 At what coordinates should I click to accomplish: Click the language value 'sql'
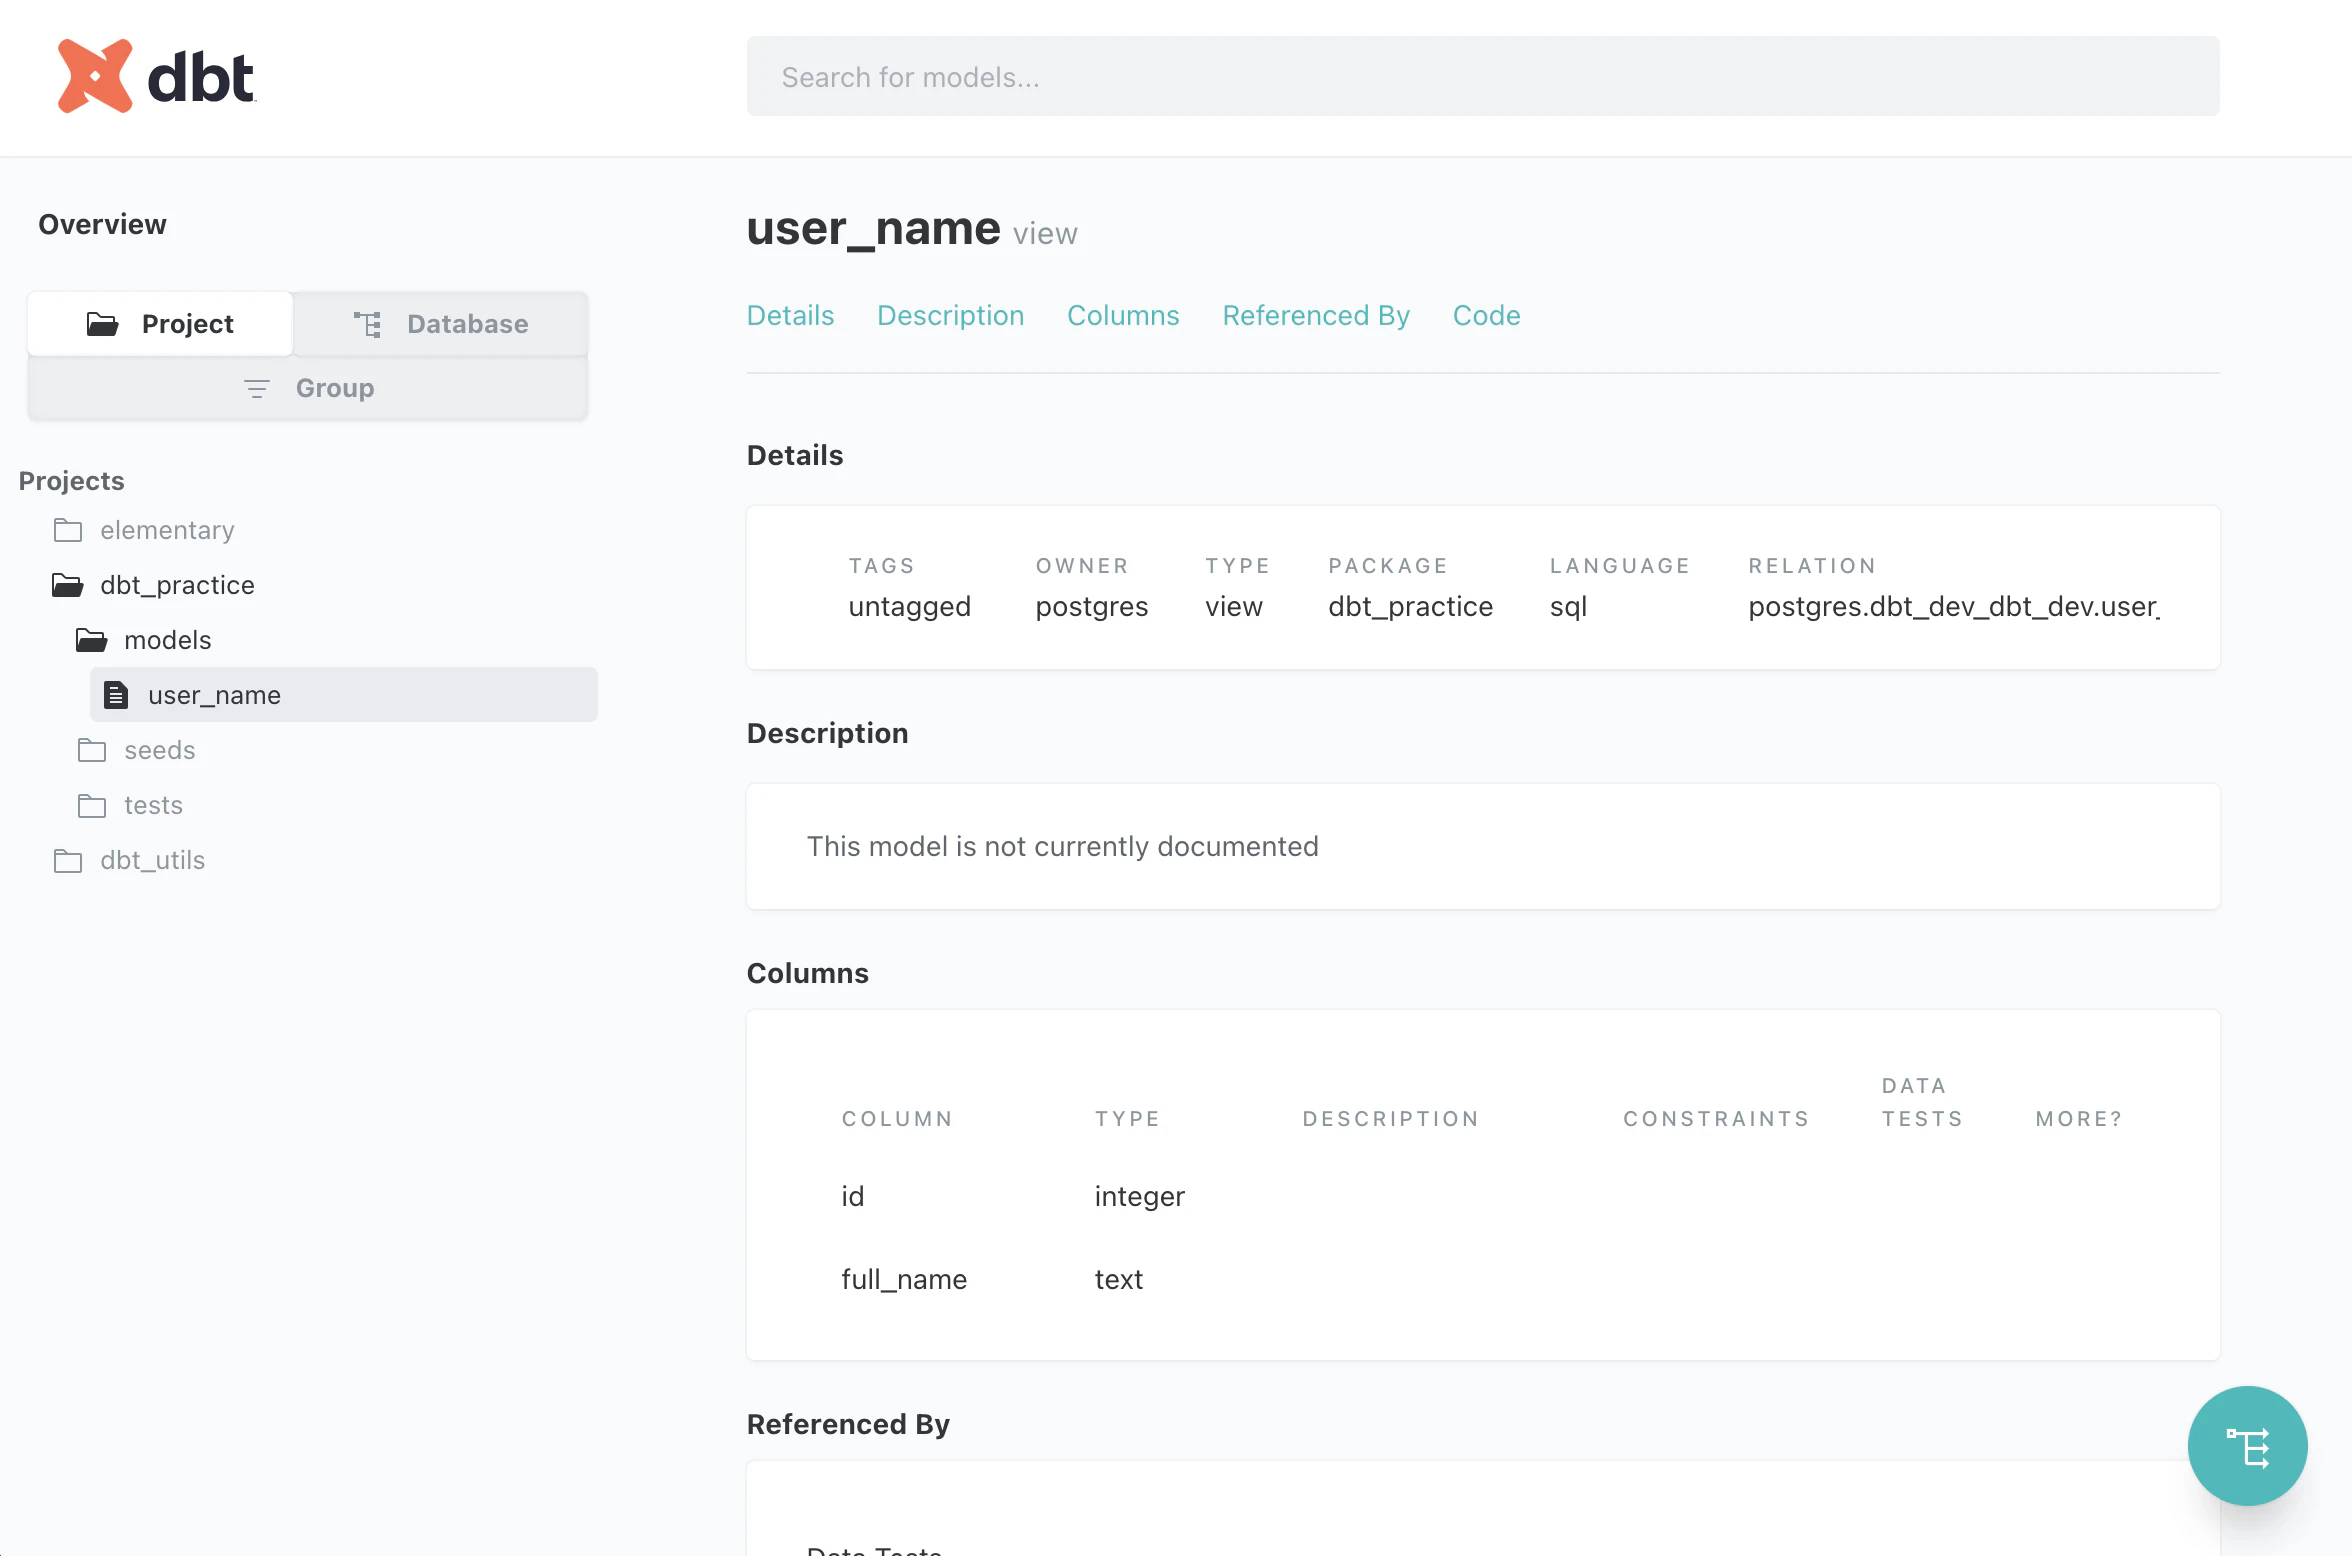[1568, 606]
